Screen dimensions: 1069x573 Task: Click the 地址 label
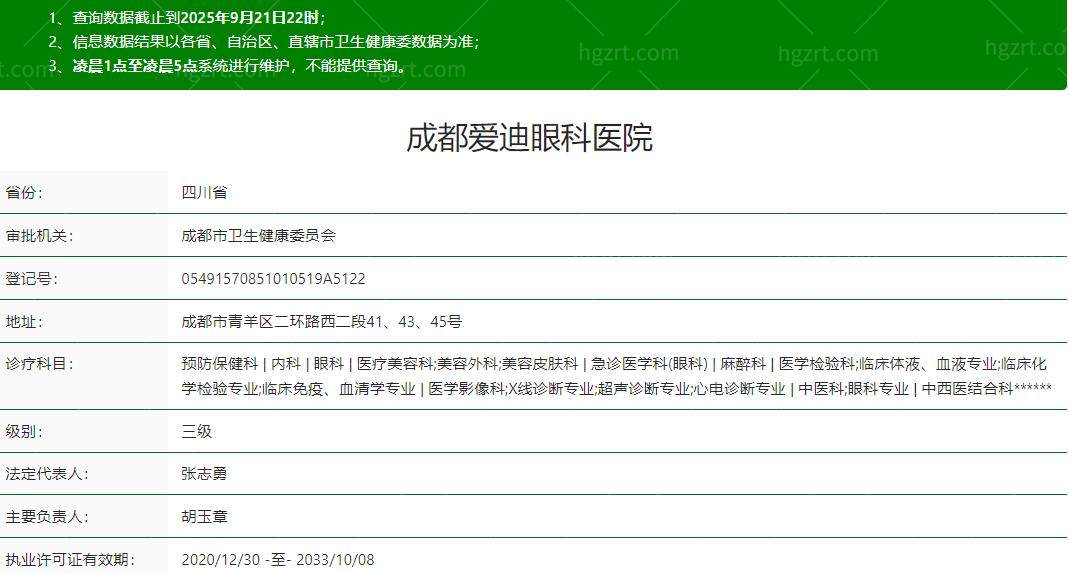[x=24, y=321]
